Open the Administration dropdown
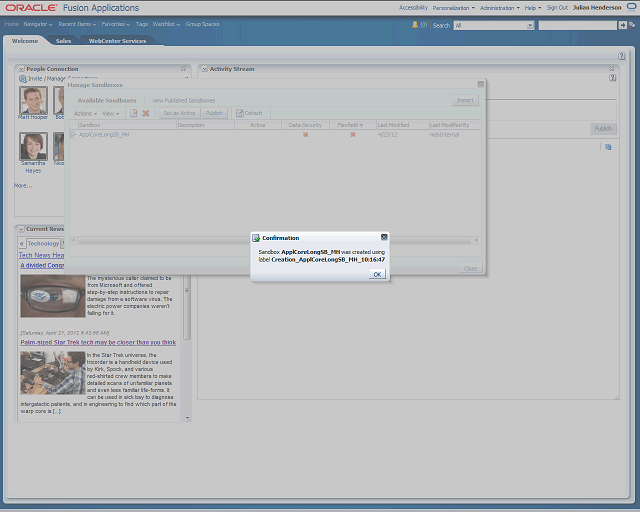Image resolution: width=640 pixels, height=512 pixels. [x=500, y=8]
